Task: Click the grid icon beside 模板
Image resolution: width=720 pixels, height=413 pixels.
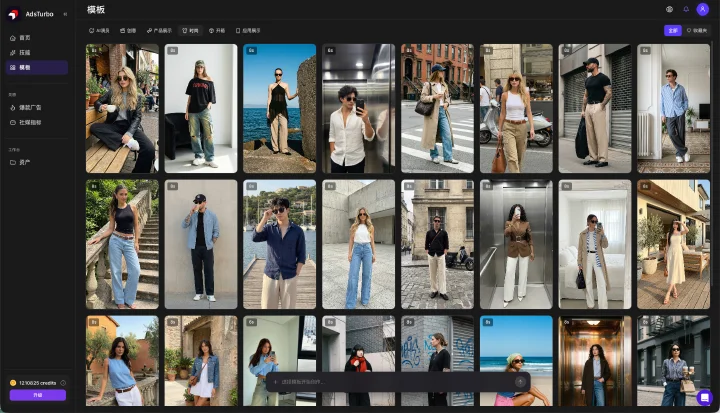Action: 13,68
